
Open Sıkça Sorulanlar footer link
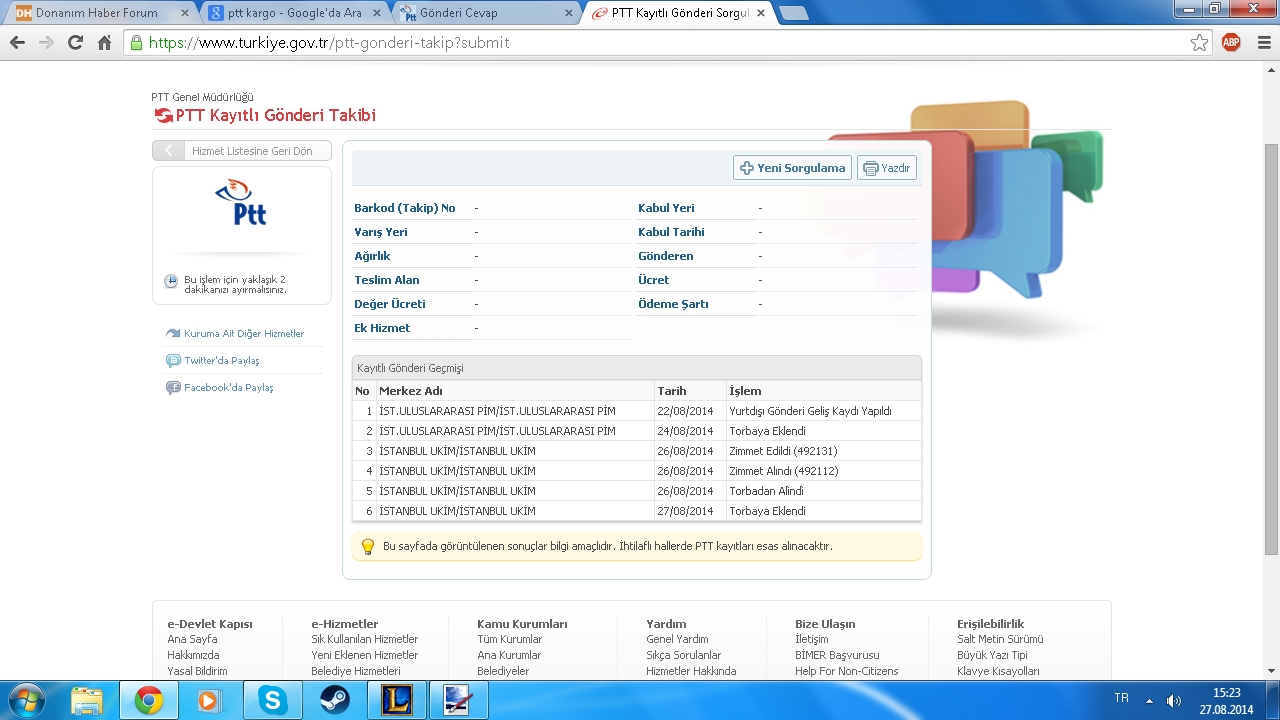(683, 655)
